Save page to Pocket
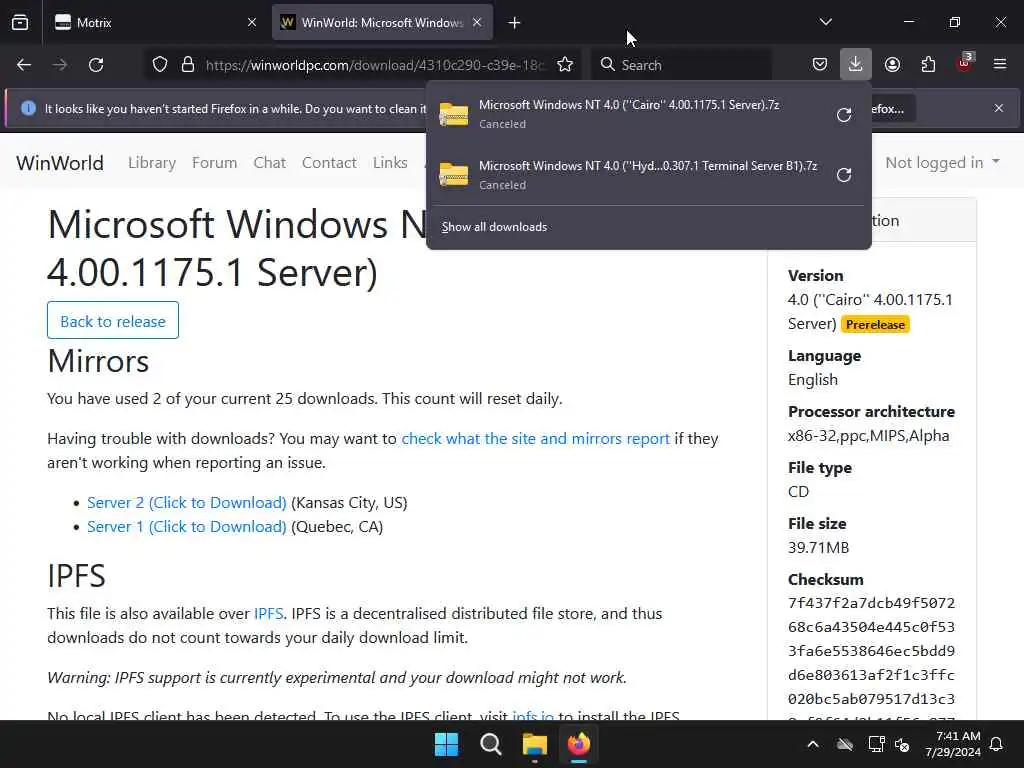1024x768 pixels. pyautogui.click(x=820, y=65)
